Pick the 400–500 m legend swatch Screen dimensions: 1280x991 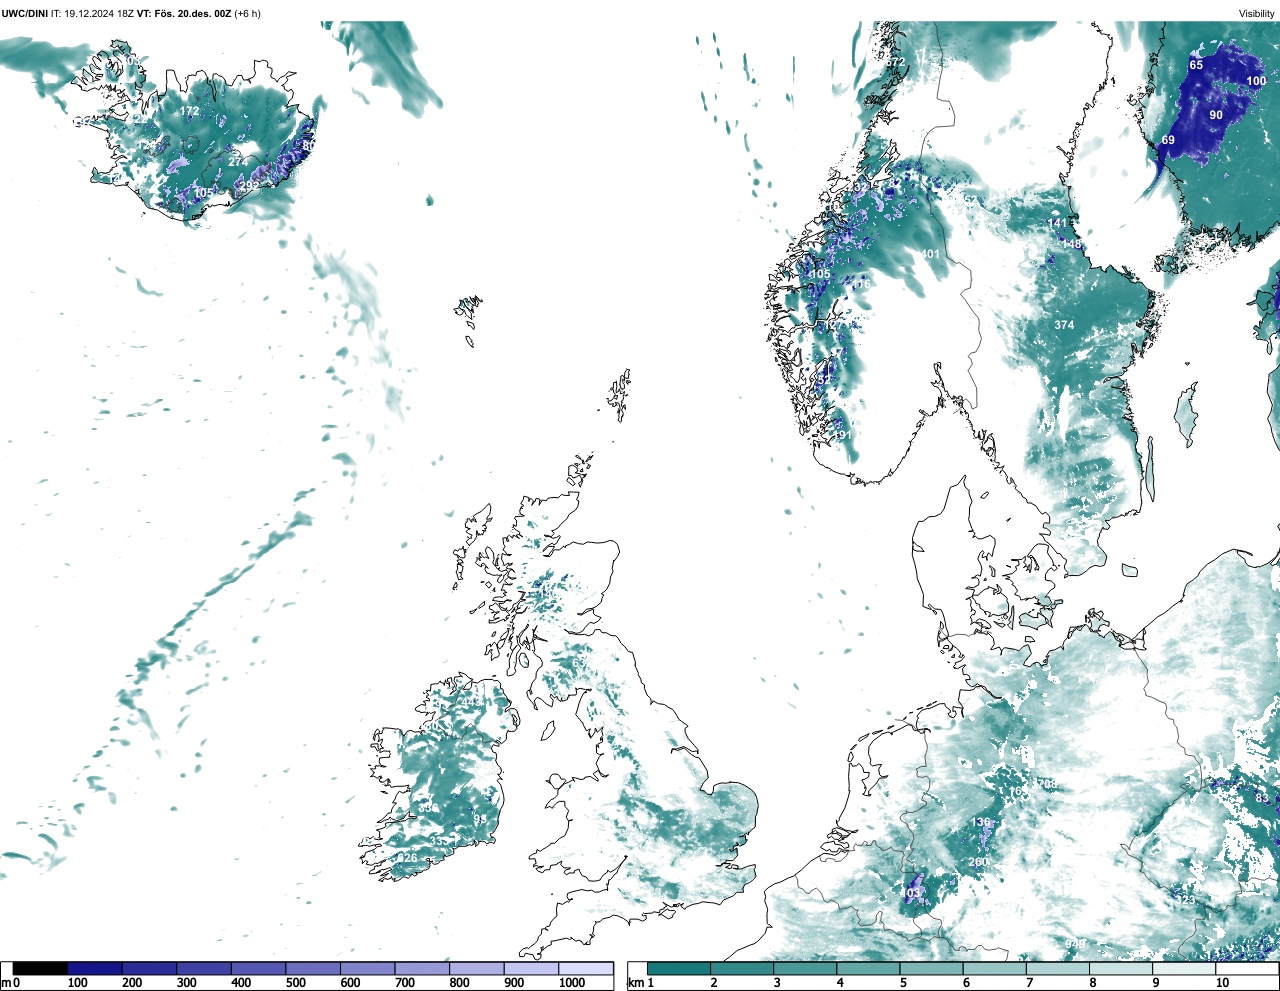258,968
